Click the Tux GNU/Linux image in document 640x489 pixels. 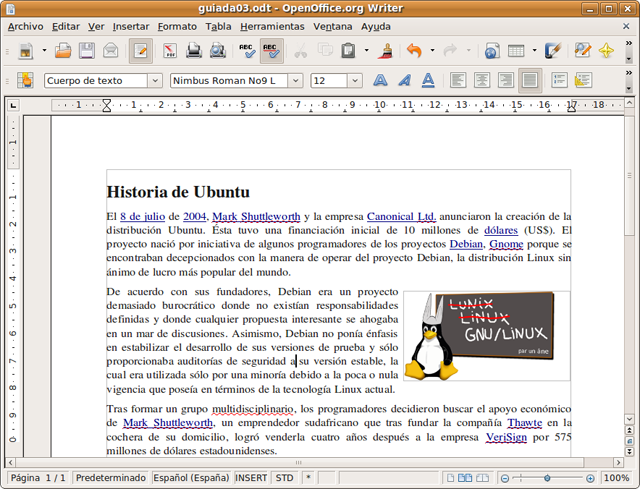pos(486,336)
